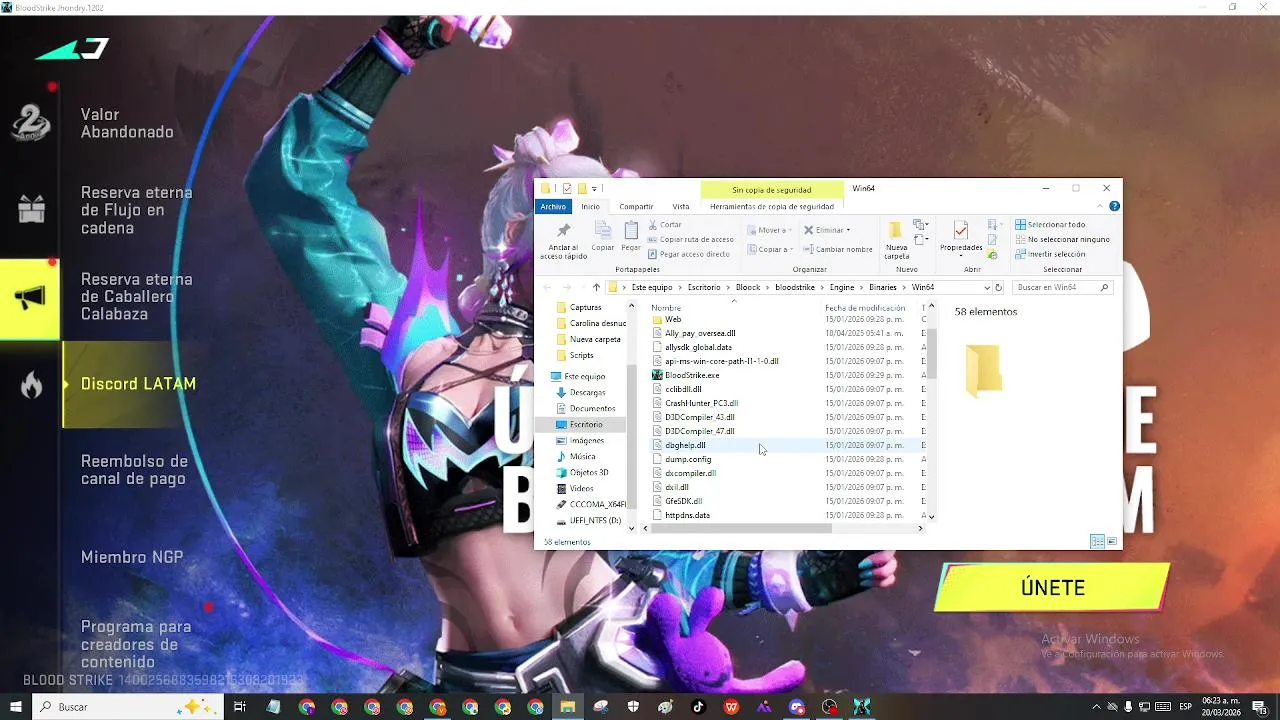The height and width of the screenshot is (720, 1280).
Task: Switch to the Inicio ribbon tab
Action: (590, 207)
